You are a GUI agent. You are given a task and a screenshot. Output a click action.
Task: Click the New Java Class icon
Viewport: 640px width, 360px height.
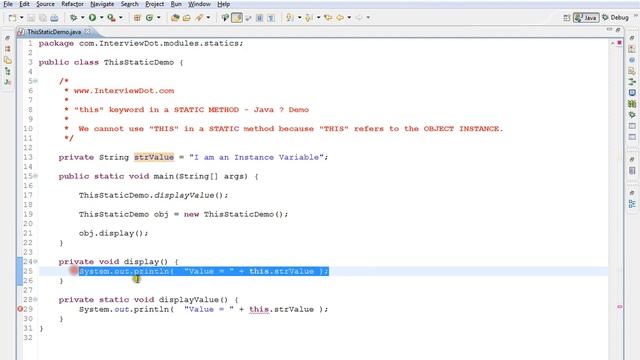[x=149, y=18]
